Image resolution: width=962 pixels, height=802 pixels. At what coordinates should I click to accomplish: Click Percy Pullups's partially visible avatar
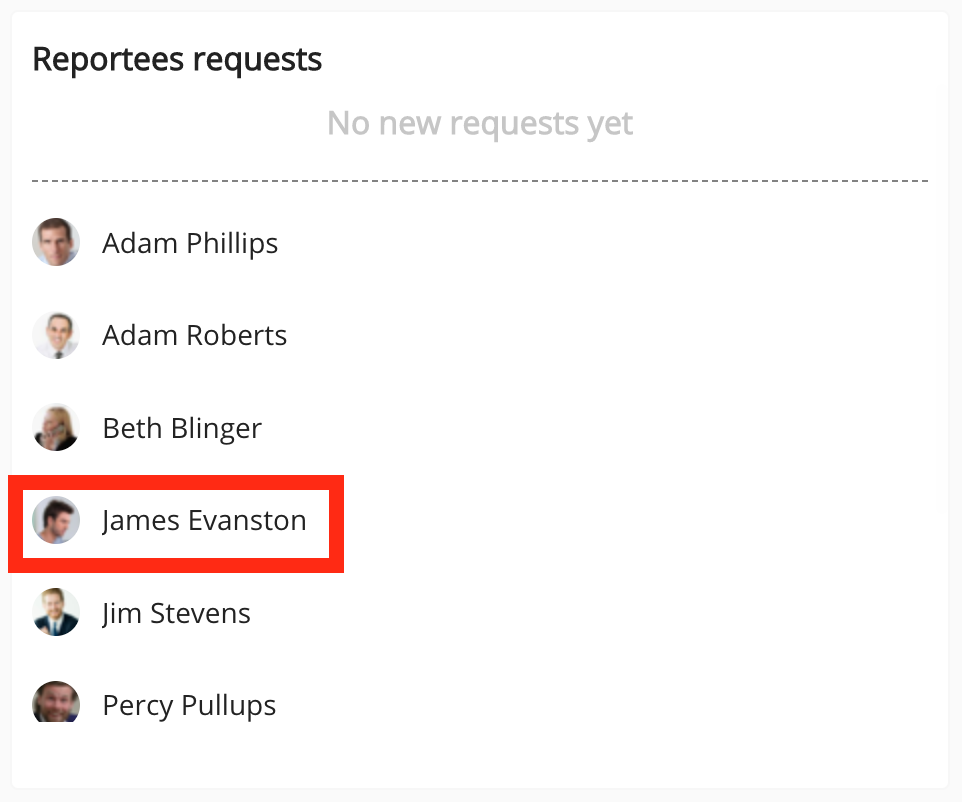(x=56, y=703)
